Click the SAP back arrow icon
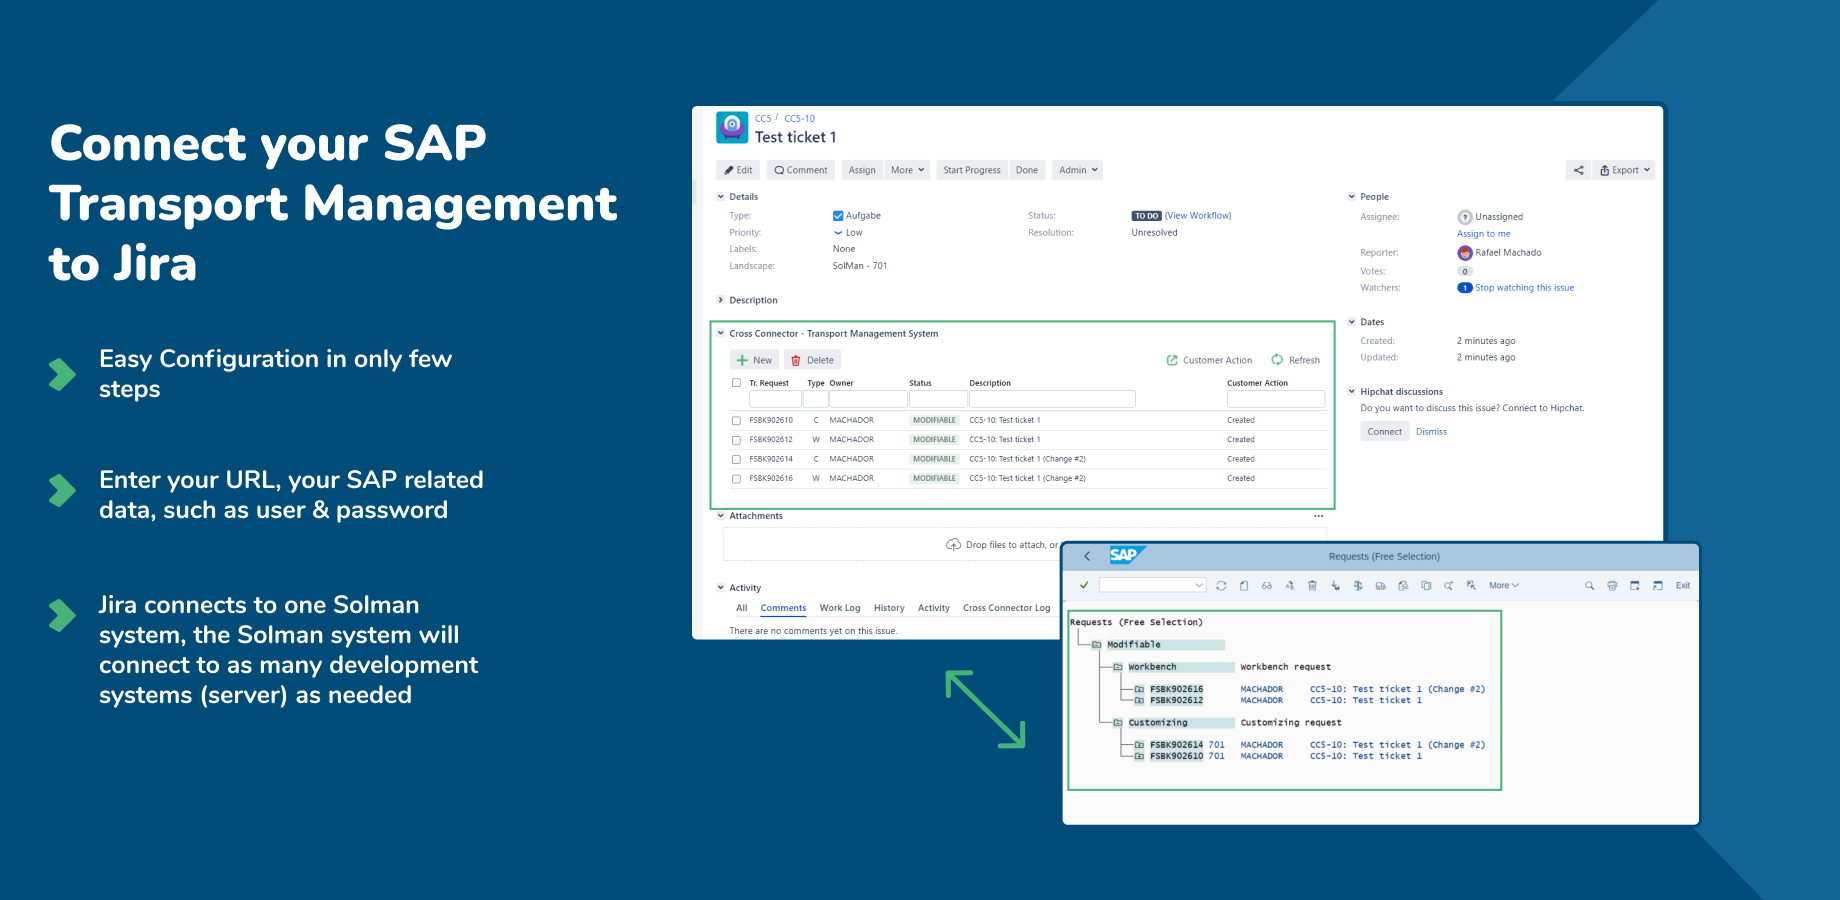The image size is (1840, 900). click(x=1087, y=556)
